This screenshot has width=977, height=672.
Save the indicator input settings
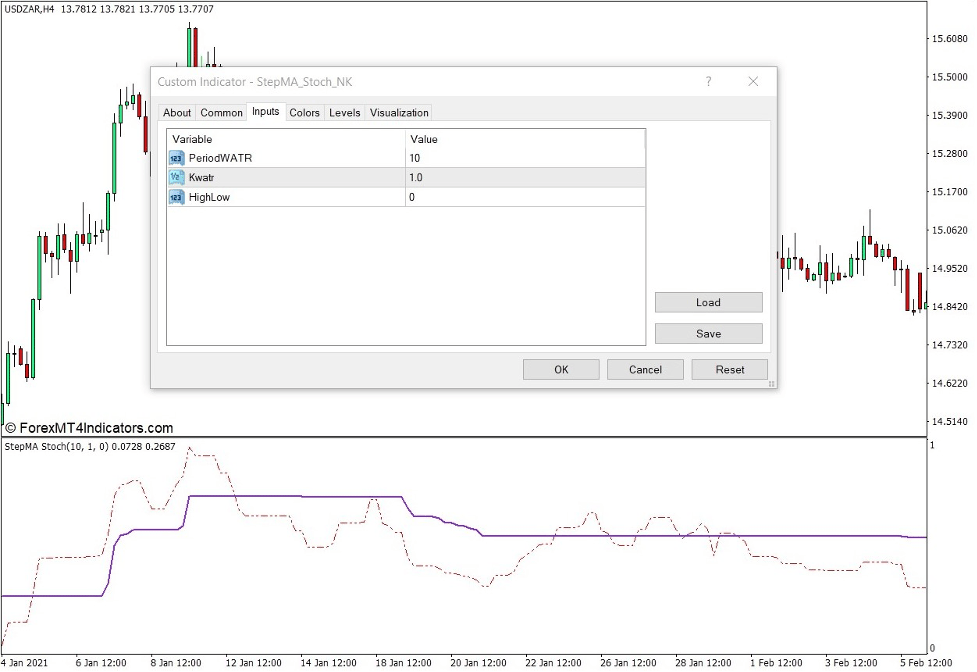pos(708,333)
